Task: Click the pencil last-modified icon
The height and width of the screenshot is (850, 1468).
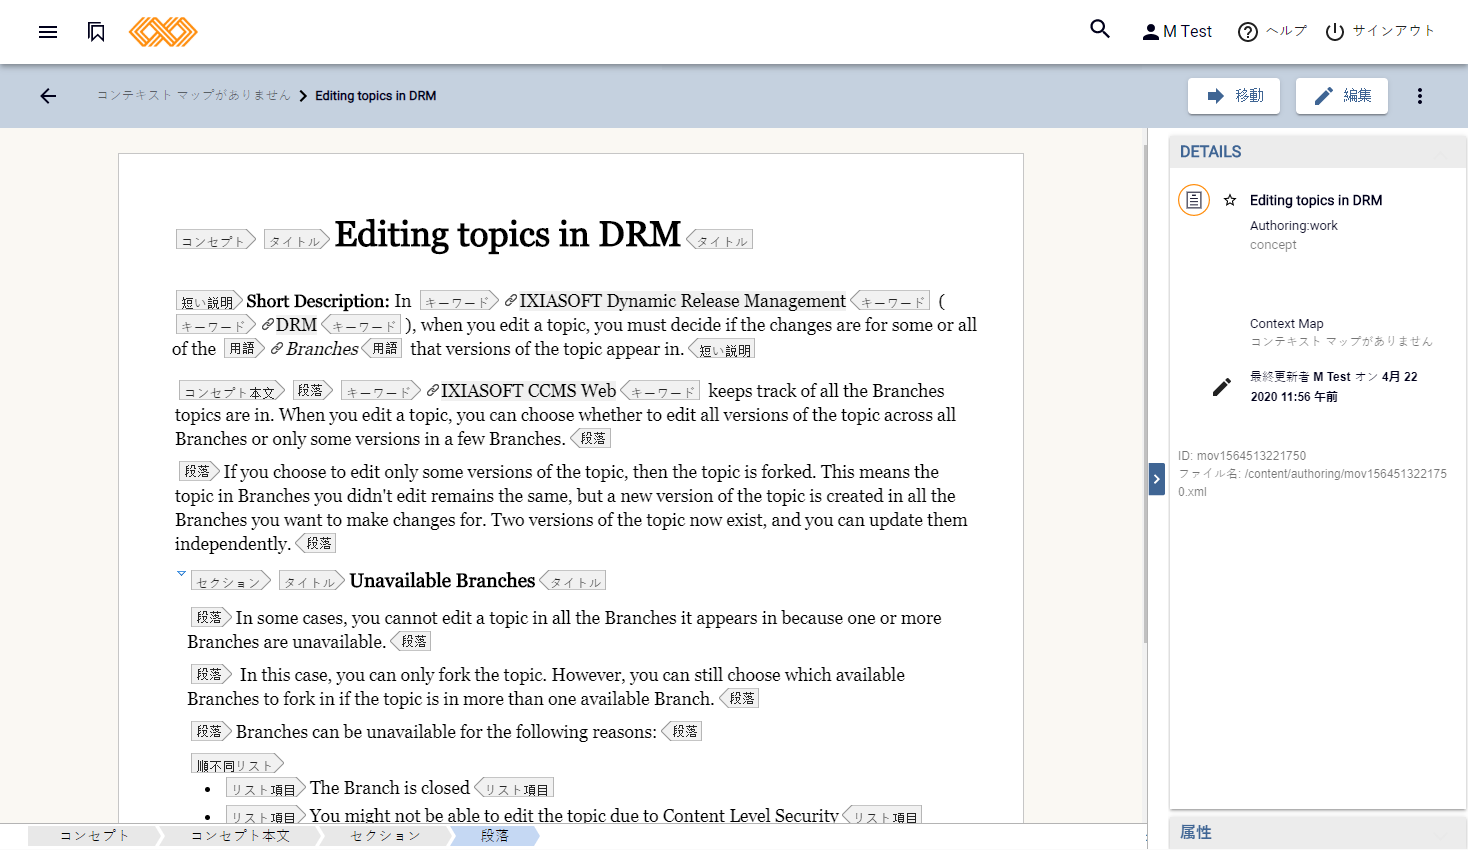Action: (1222, 387)
